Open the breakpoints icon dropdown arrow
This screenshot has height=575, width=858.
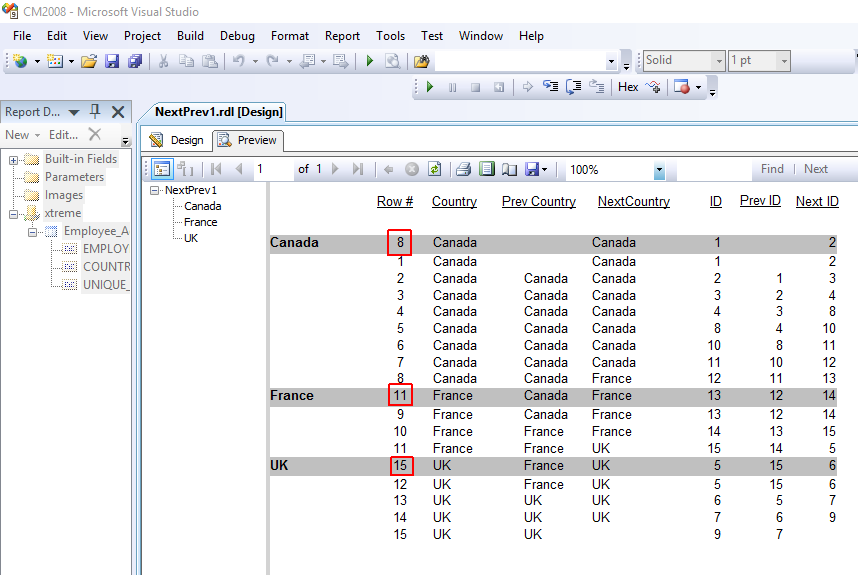[698, 87]
